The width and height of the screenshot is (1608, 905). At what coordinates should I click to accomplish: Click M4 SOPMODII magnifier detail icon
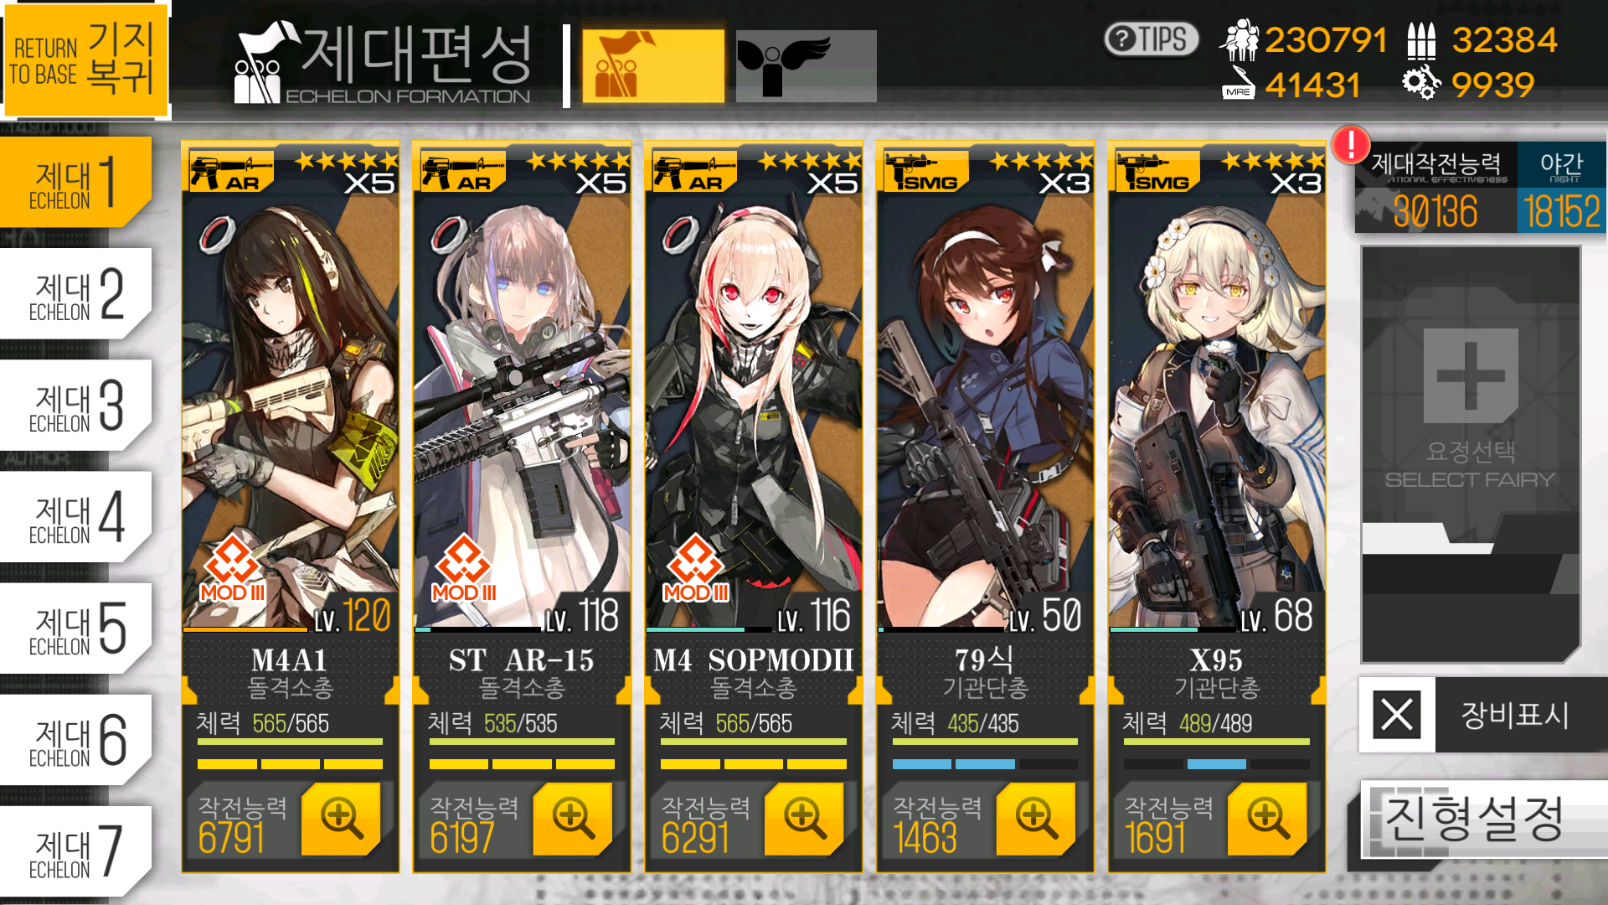point(804,819)
